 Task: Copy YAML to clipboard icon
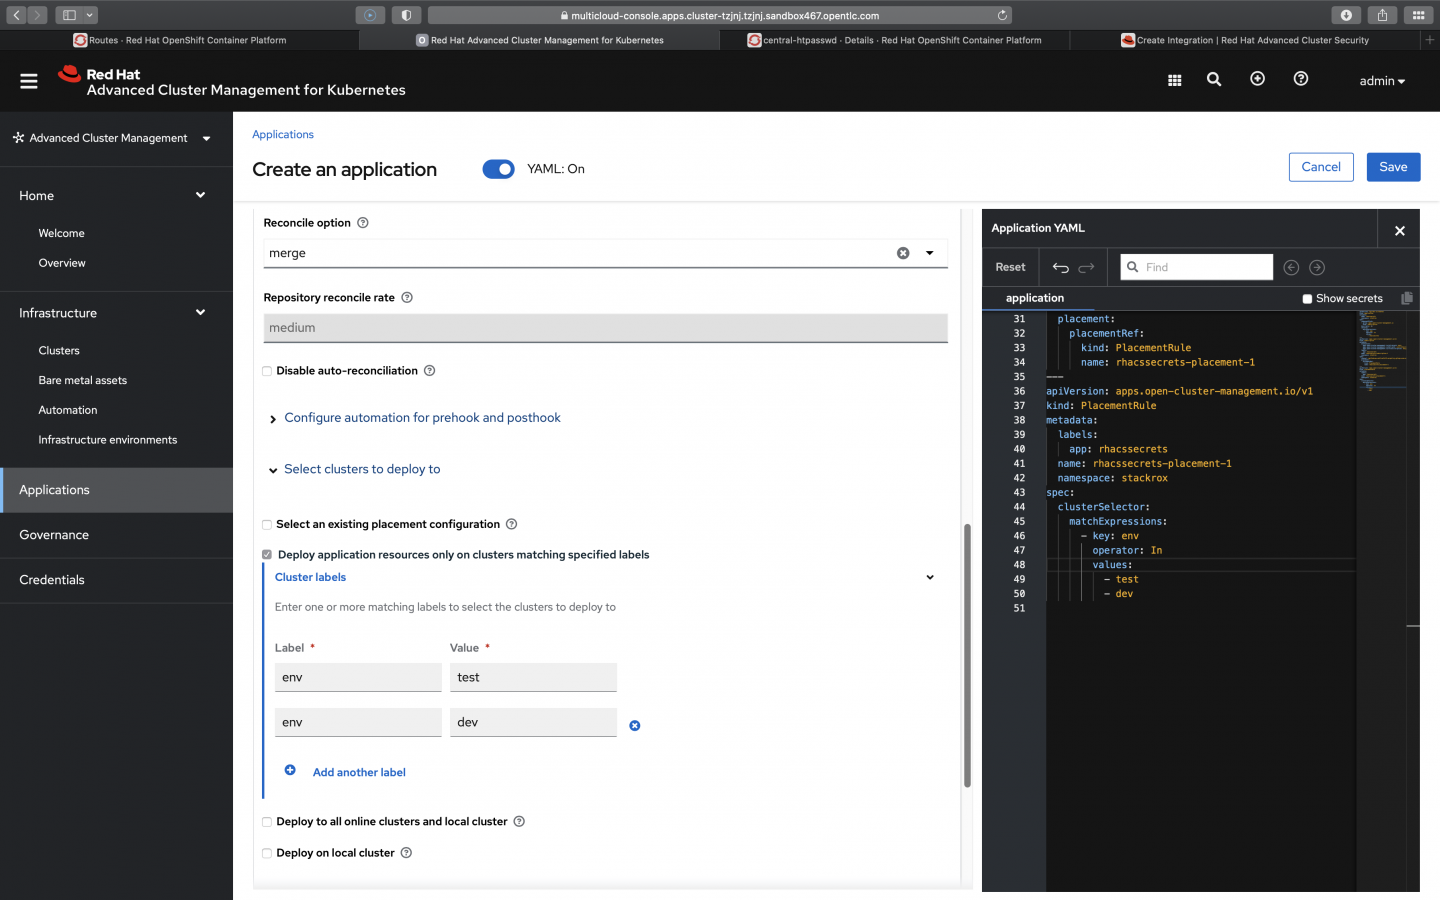click(x=1407, y=298)
